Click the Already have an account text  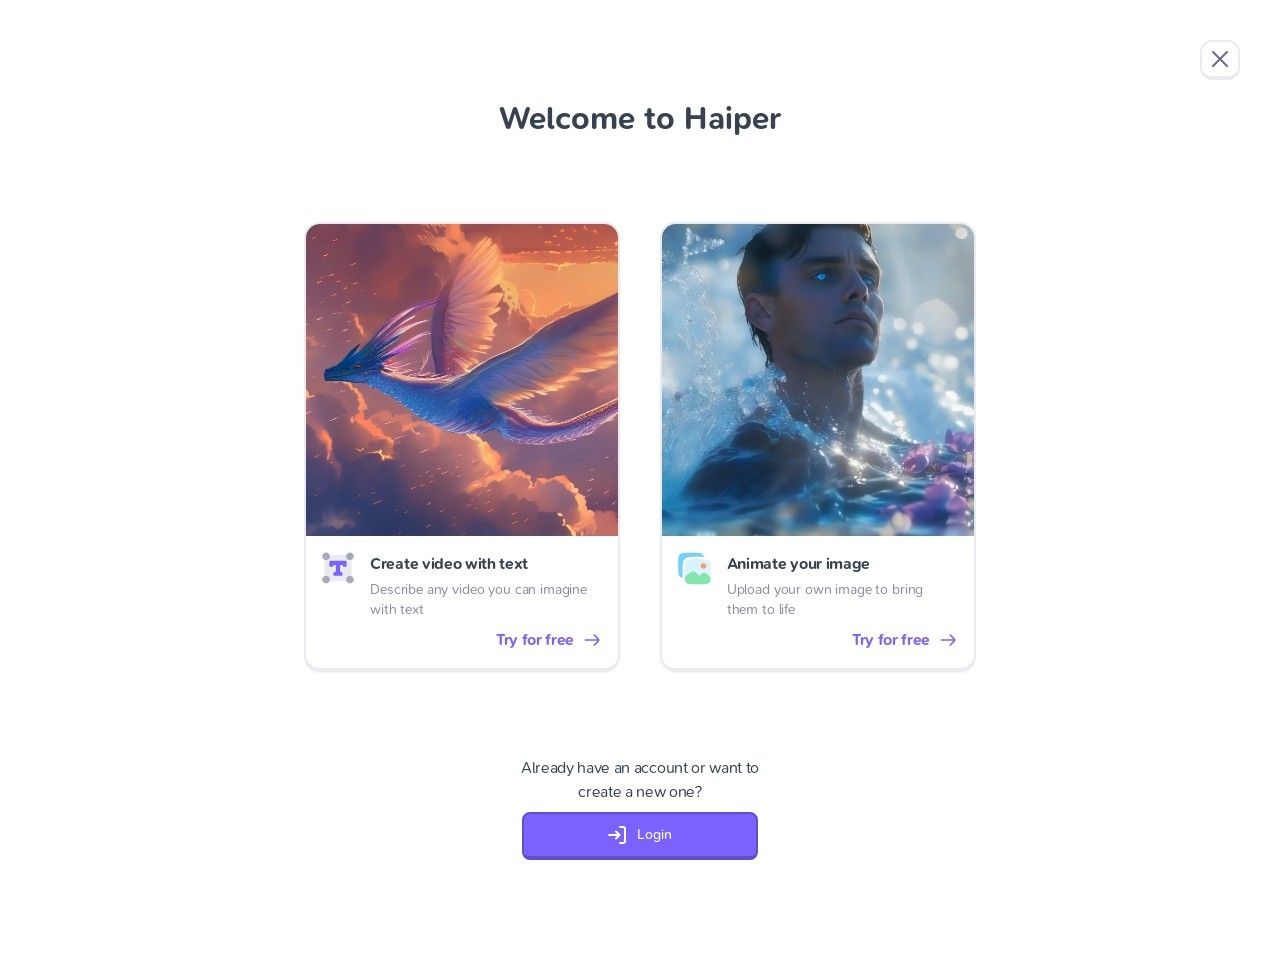640,780
